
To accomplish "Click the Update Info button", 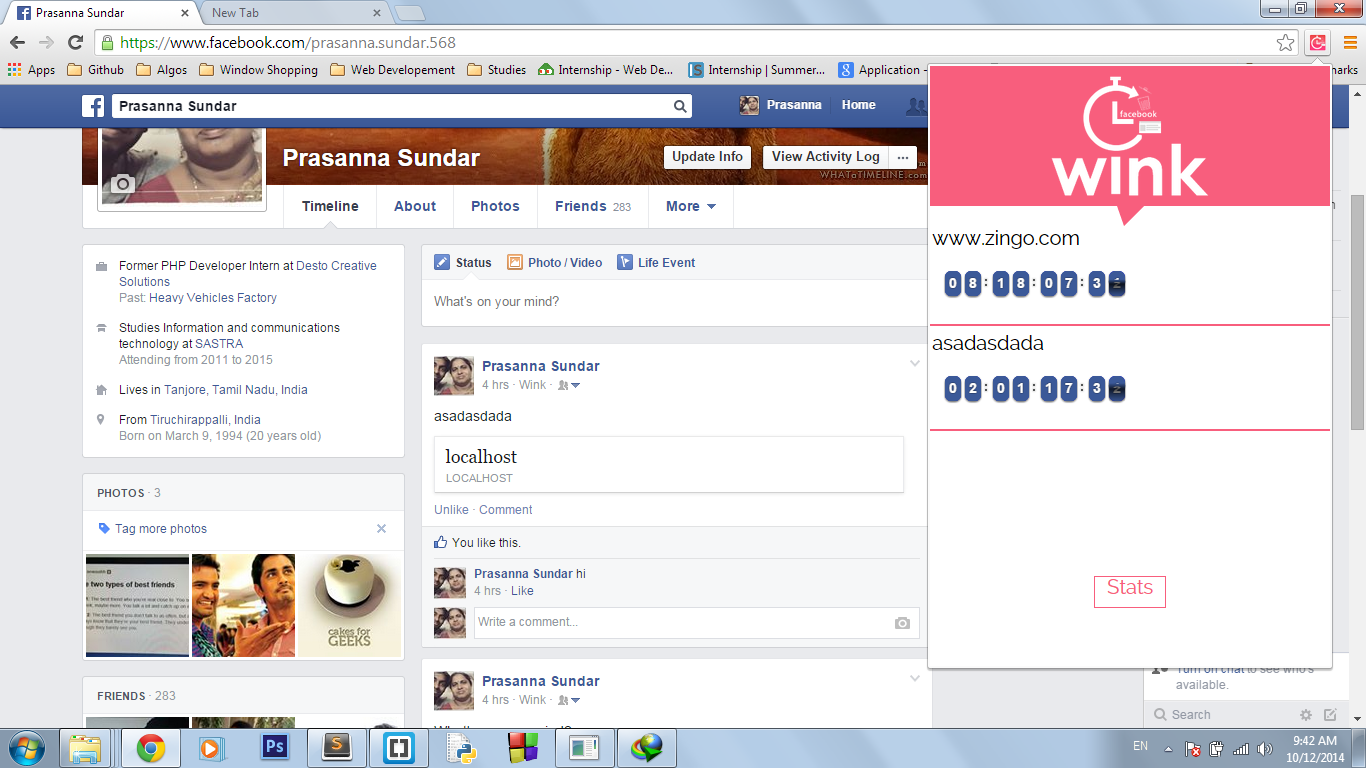I will (707, 157).
